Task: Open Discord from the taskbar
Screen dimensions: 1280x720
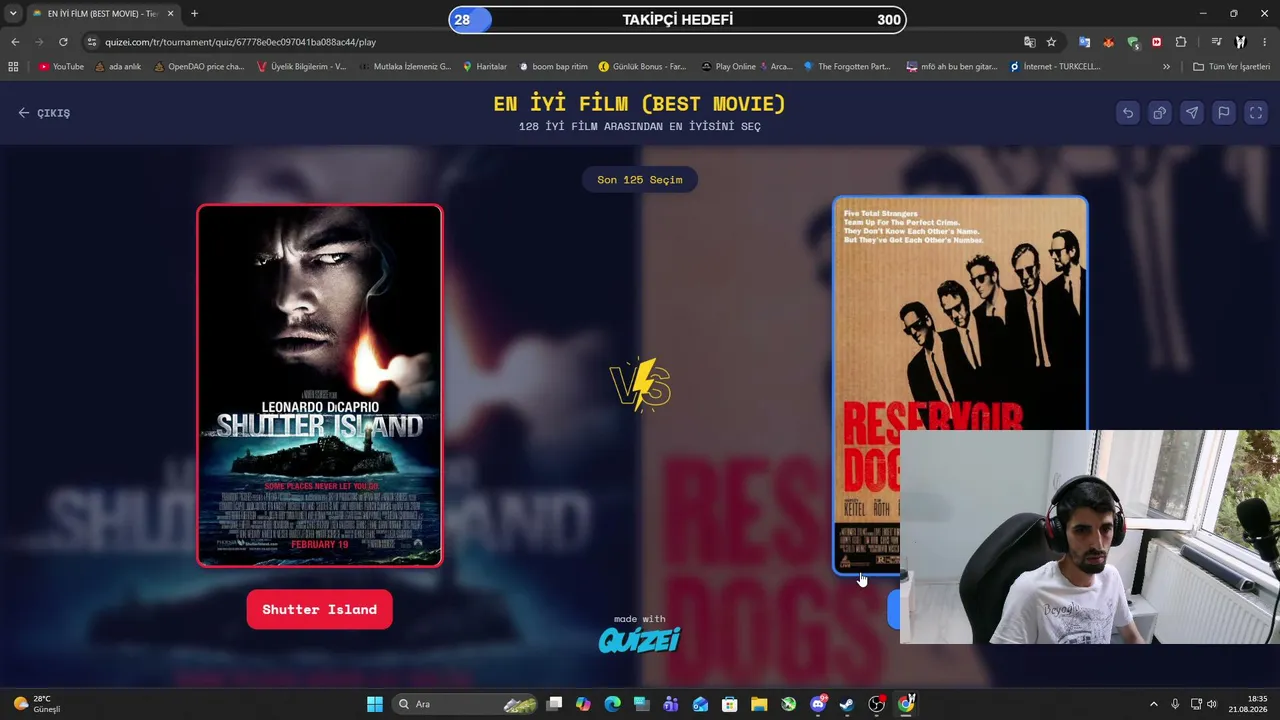Action: coord(818,704)
